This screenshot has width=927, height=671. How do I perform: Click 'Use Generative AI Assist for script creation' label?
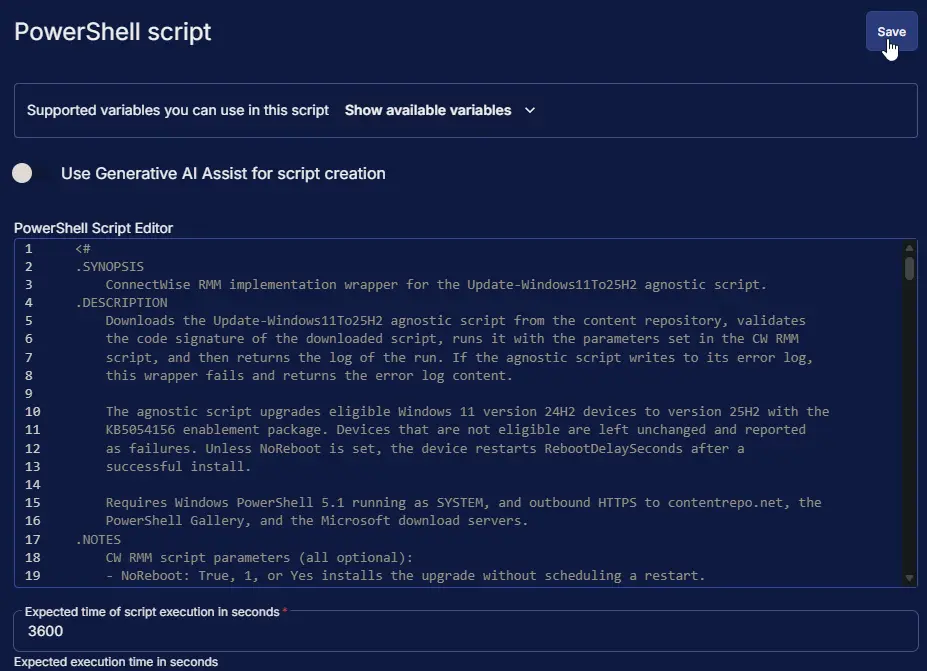[x=223, y=174]
